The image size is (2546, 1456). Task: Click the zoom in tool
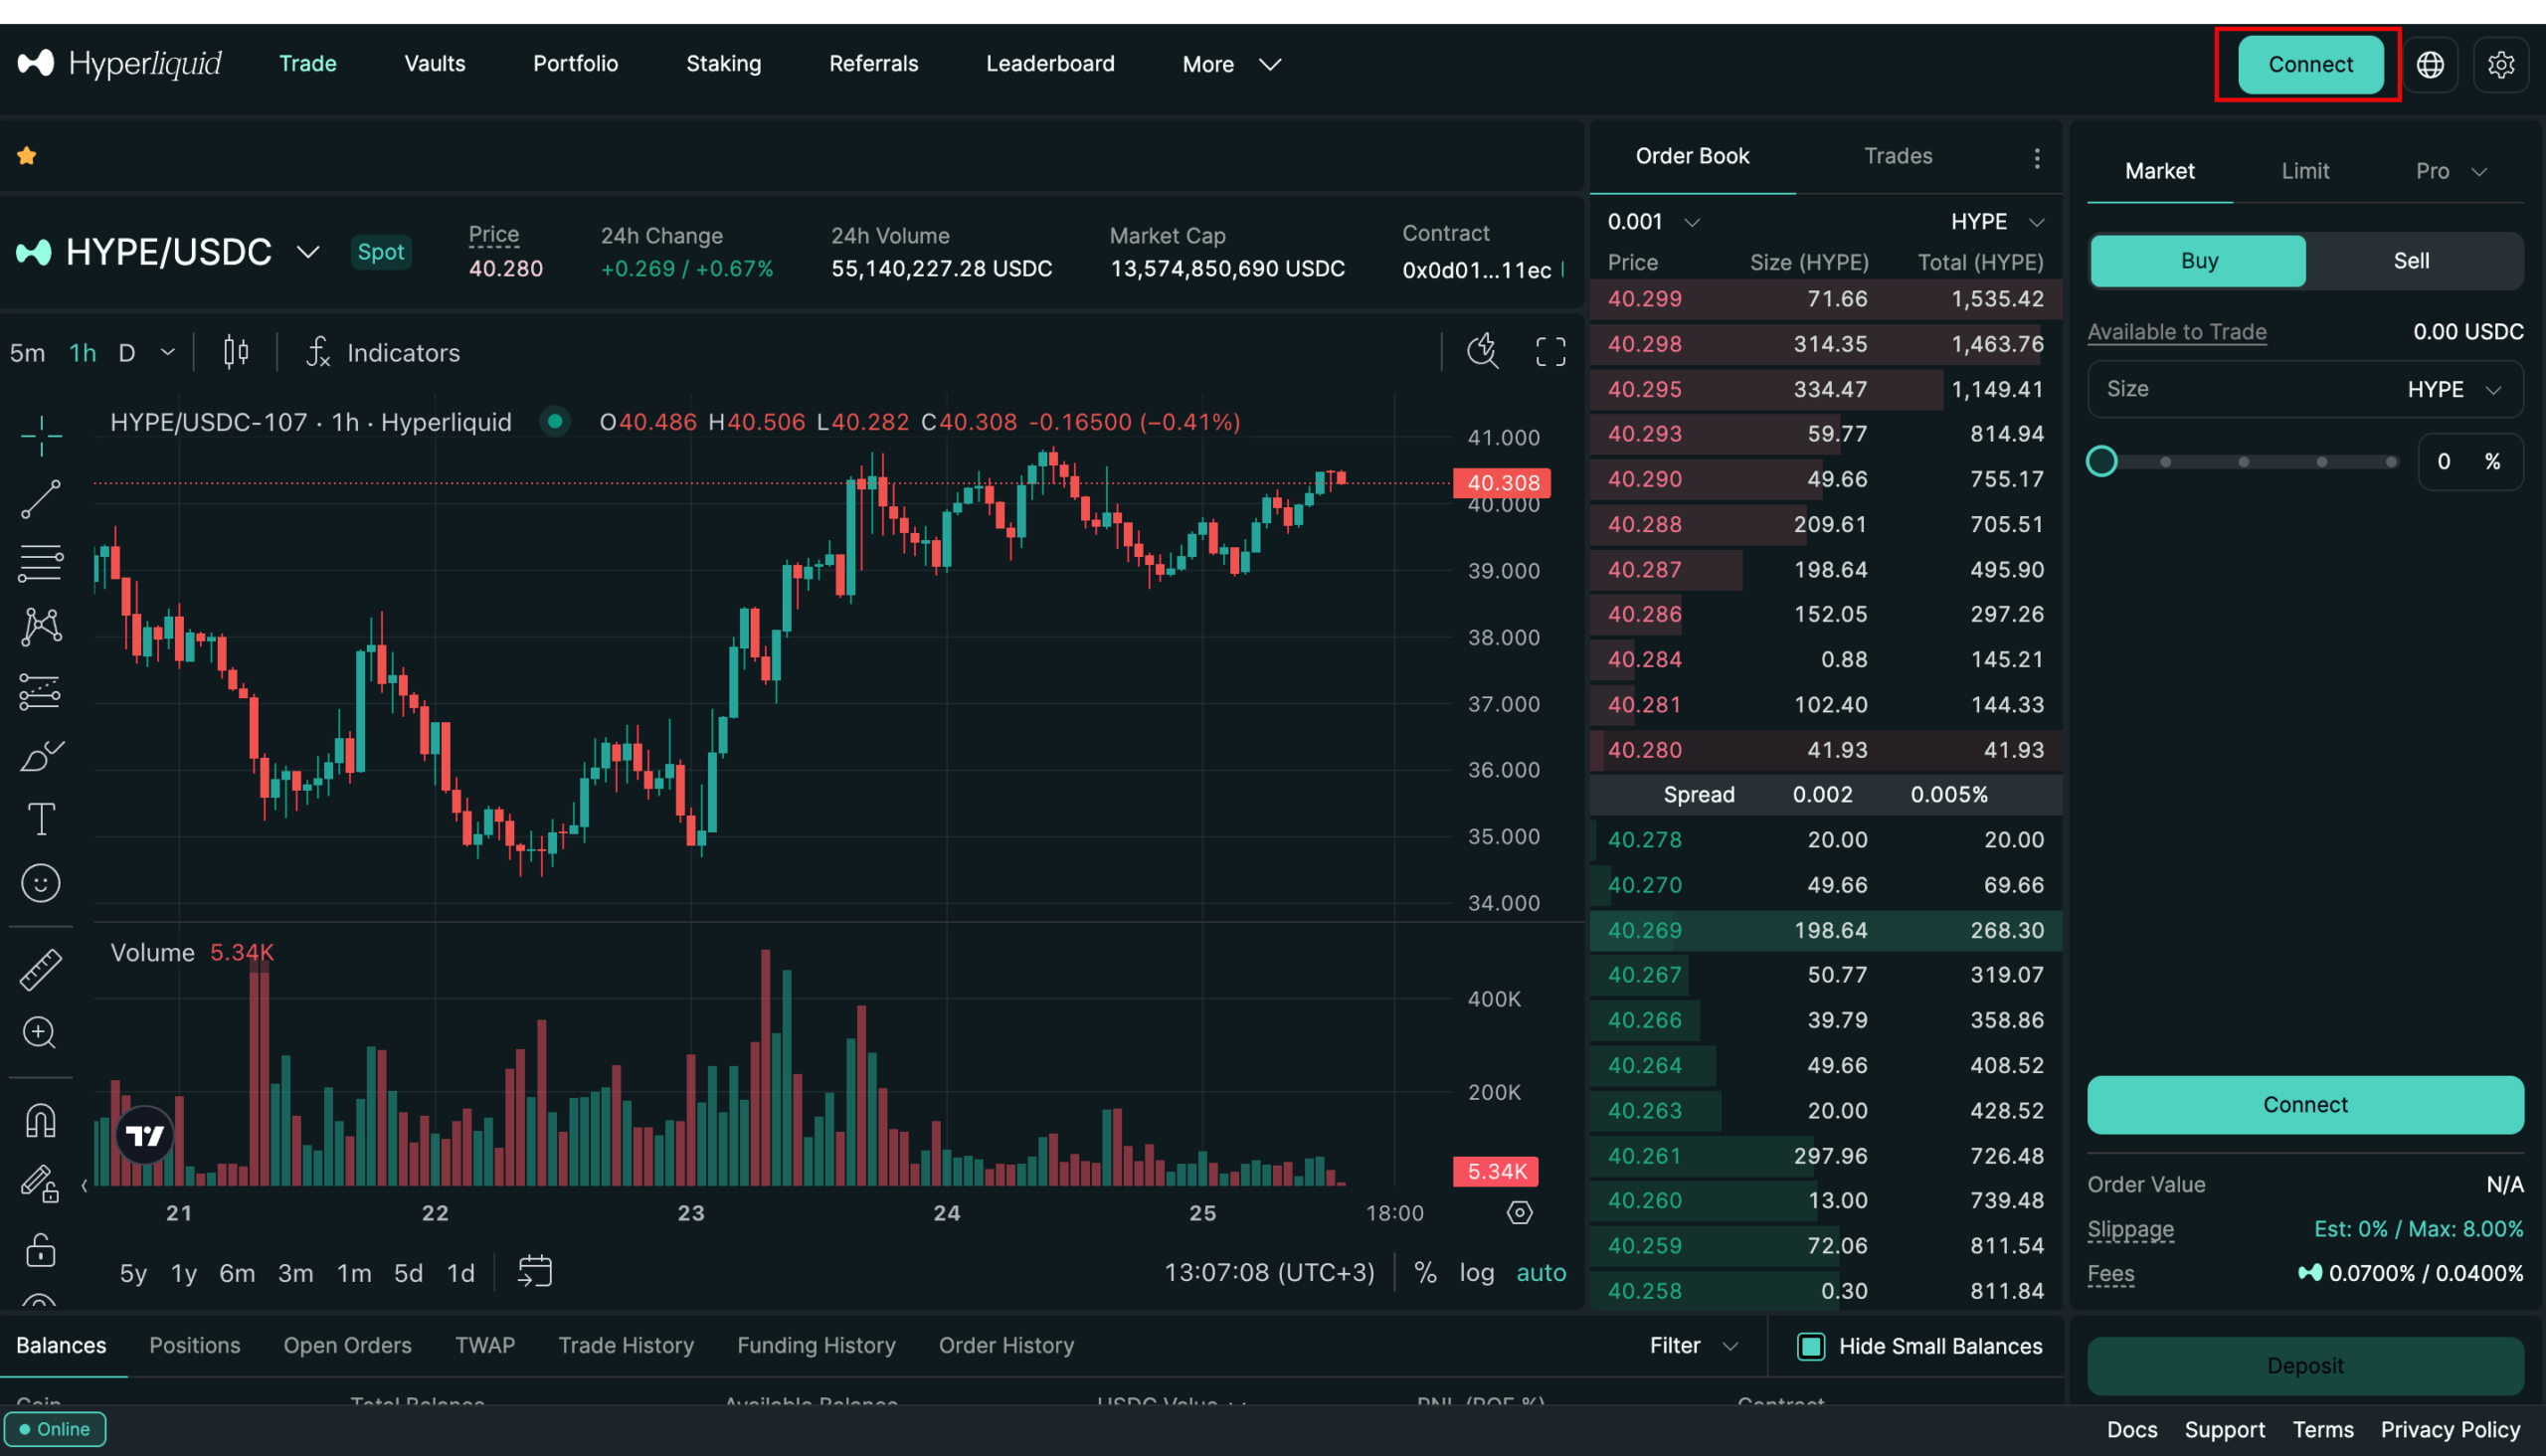click(x=41, y=1032)
